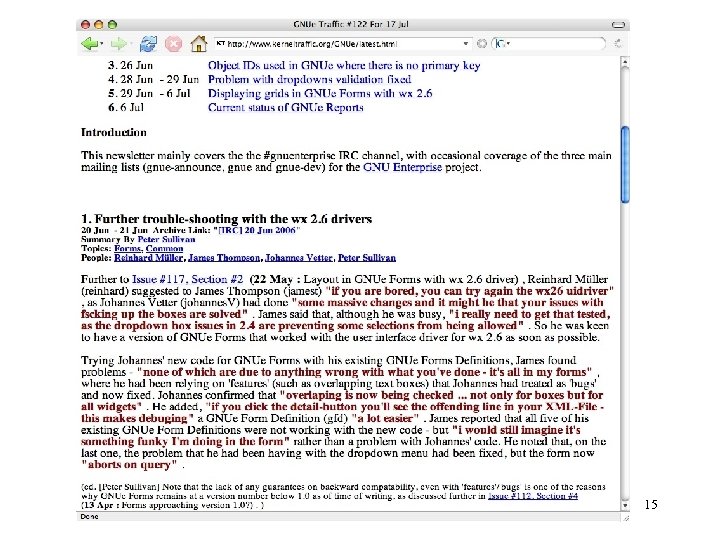Open the '[IRC] 20 Jun 2006' archive link
This screenshot has width=720, height=540.
pyautogui.click(x=256, y=230)
